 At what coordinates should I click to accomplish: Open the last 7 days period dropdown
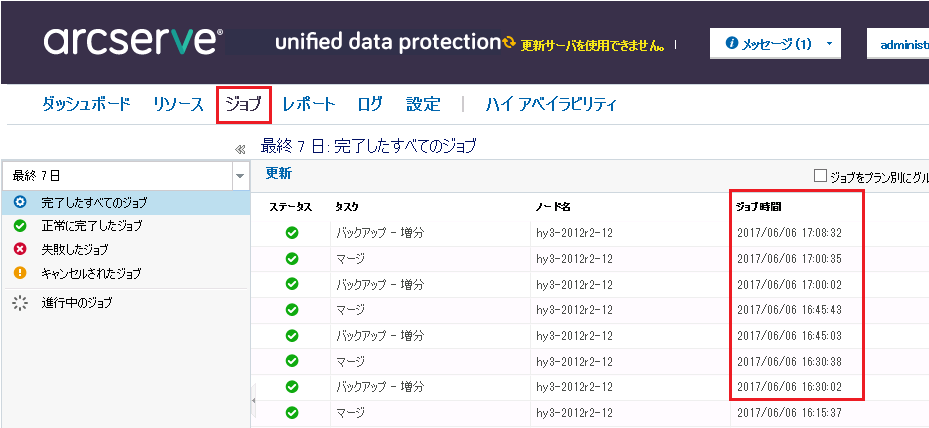coord(240,176)
